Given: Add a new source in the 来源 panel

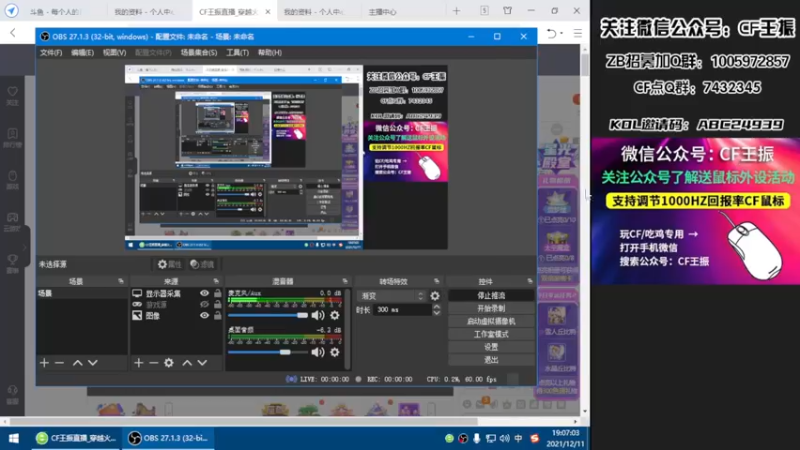Looking at the screenshot, I should pyautogui.click(x=139, y=363).
